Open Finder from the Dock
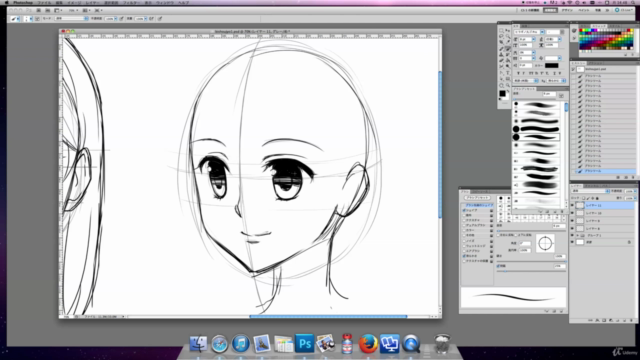Viewport: 640px width, 360px height. [x=198, y=344]
